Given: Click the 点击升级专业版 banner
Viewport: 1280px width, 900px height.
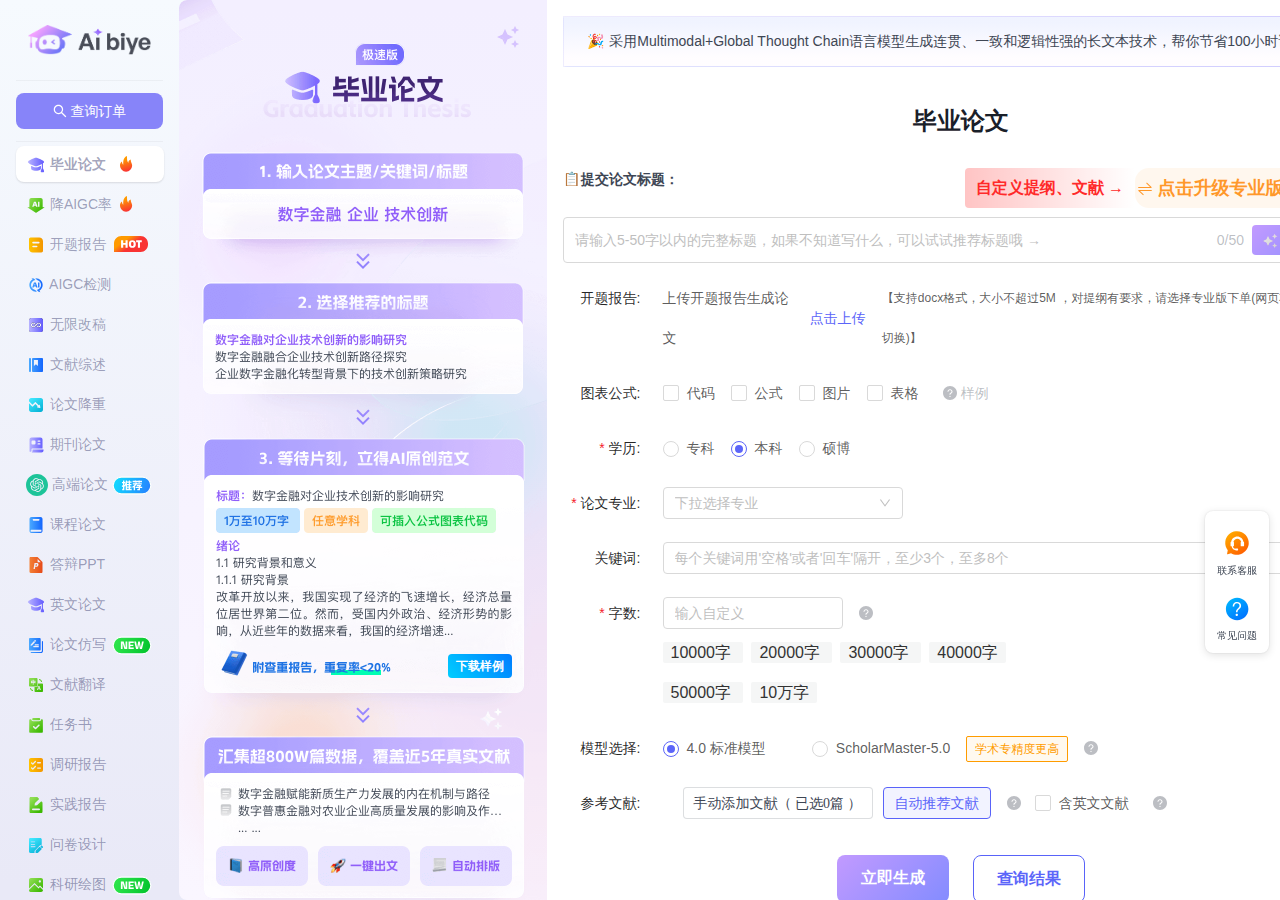Looking at the screenshot, I should tap(1208, 188).
